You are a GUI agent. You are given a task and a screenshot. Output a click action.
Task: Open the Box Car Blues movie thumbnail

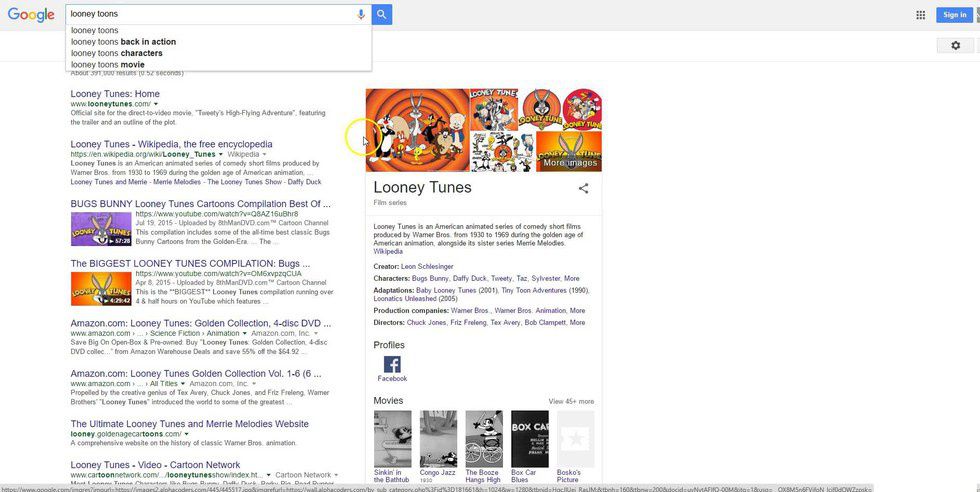[530, 438]
